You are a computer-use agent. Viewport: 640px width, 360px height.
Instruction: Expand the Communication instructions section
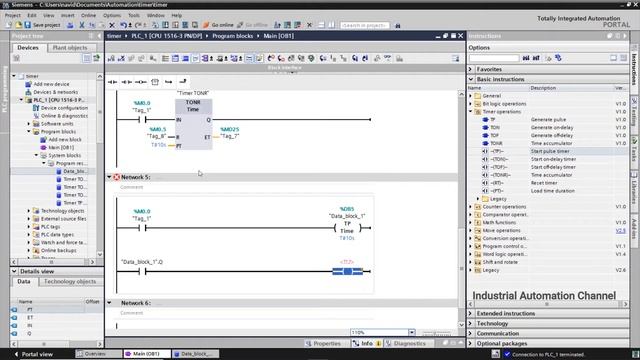[471, 333]
